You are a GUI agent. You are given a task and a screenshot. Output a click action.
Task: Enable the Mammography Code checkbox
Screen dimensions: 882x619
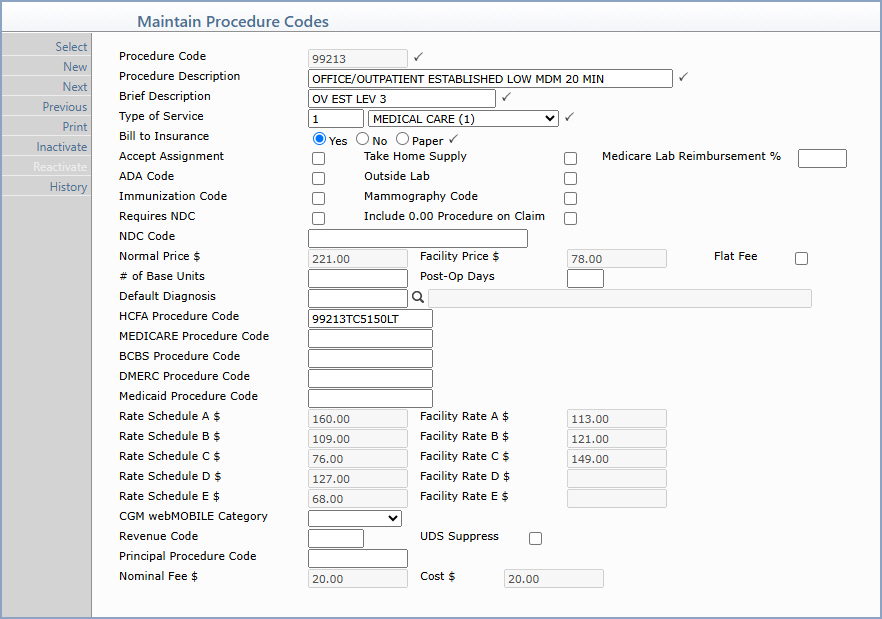click(x=570, y=198)
